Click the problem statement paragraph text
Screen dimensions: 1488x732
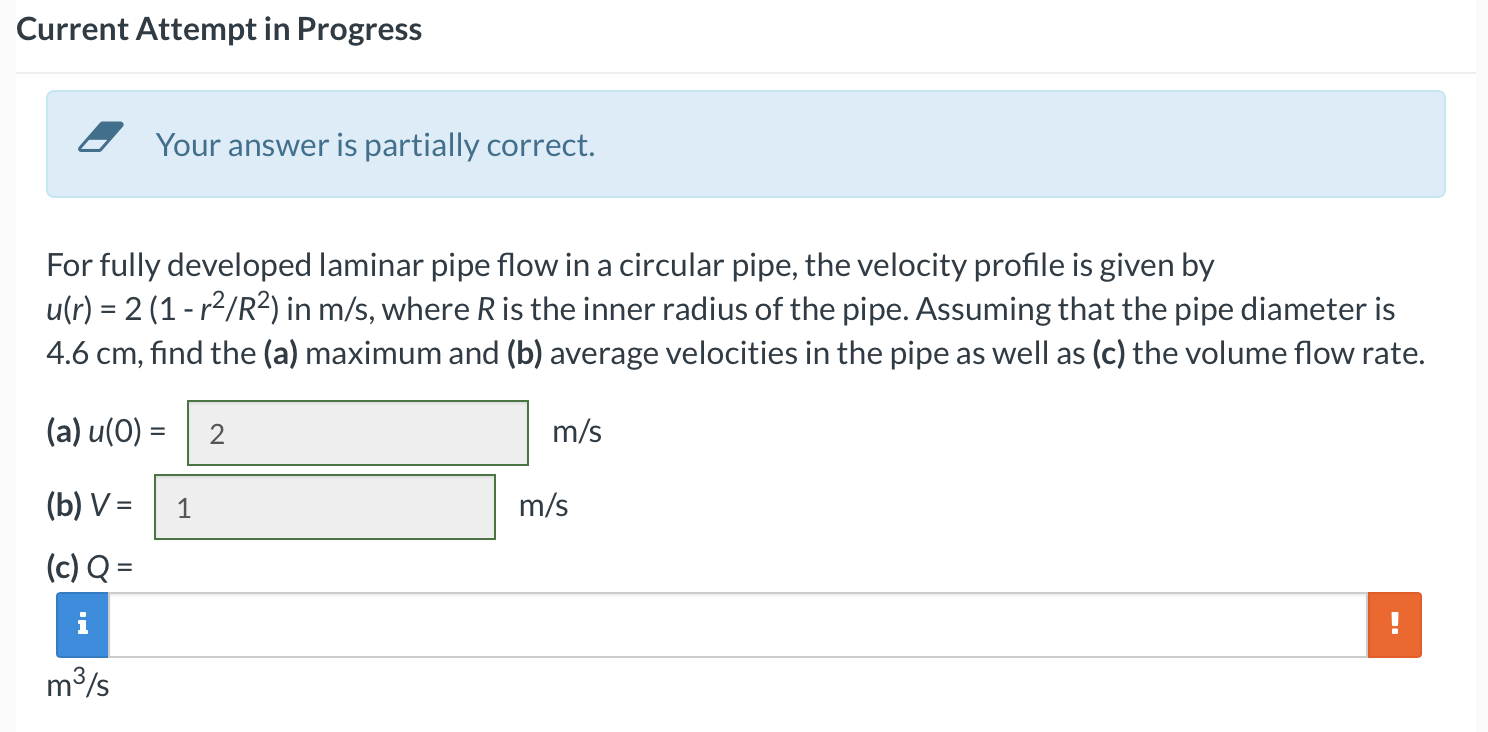point(700,308)
